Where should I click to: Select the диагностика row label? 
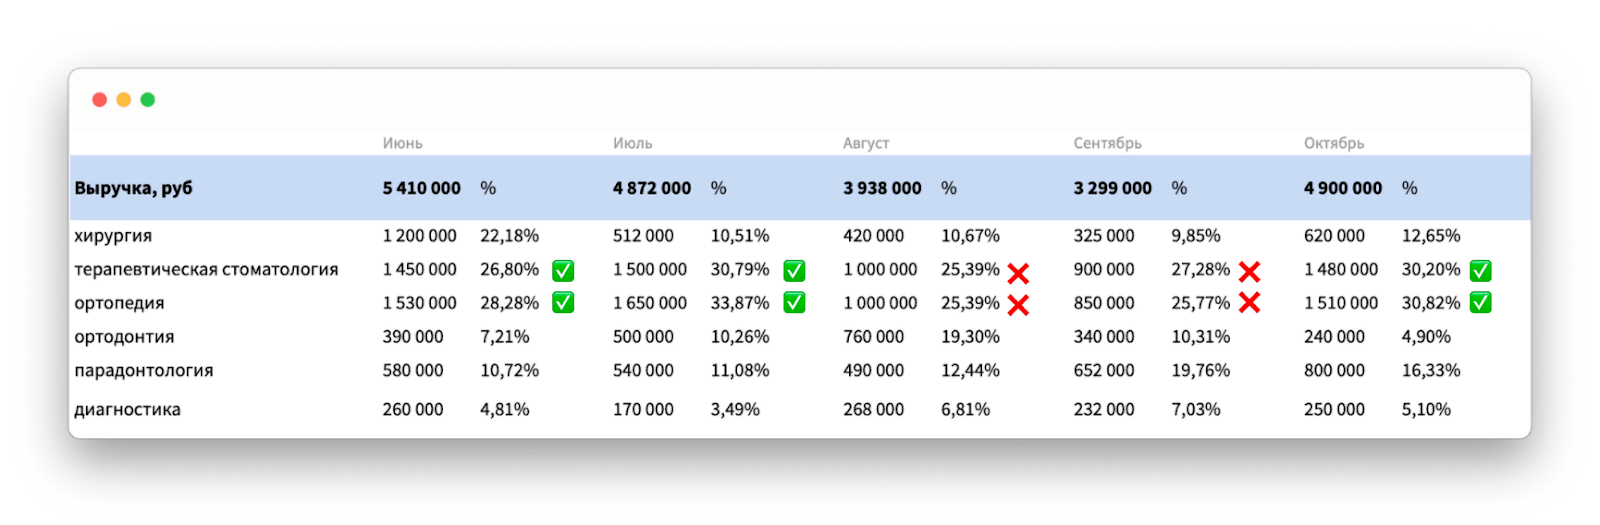[127, 409]
